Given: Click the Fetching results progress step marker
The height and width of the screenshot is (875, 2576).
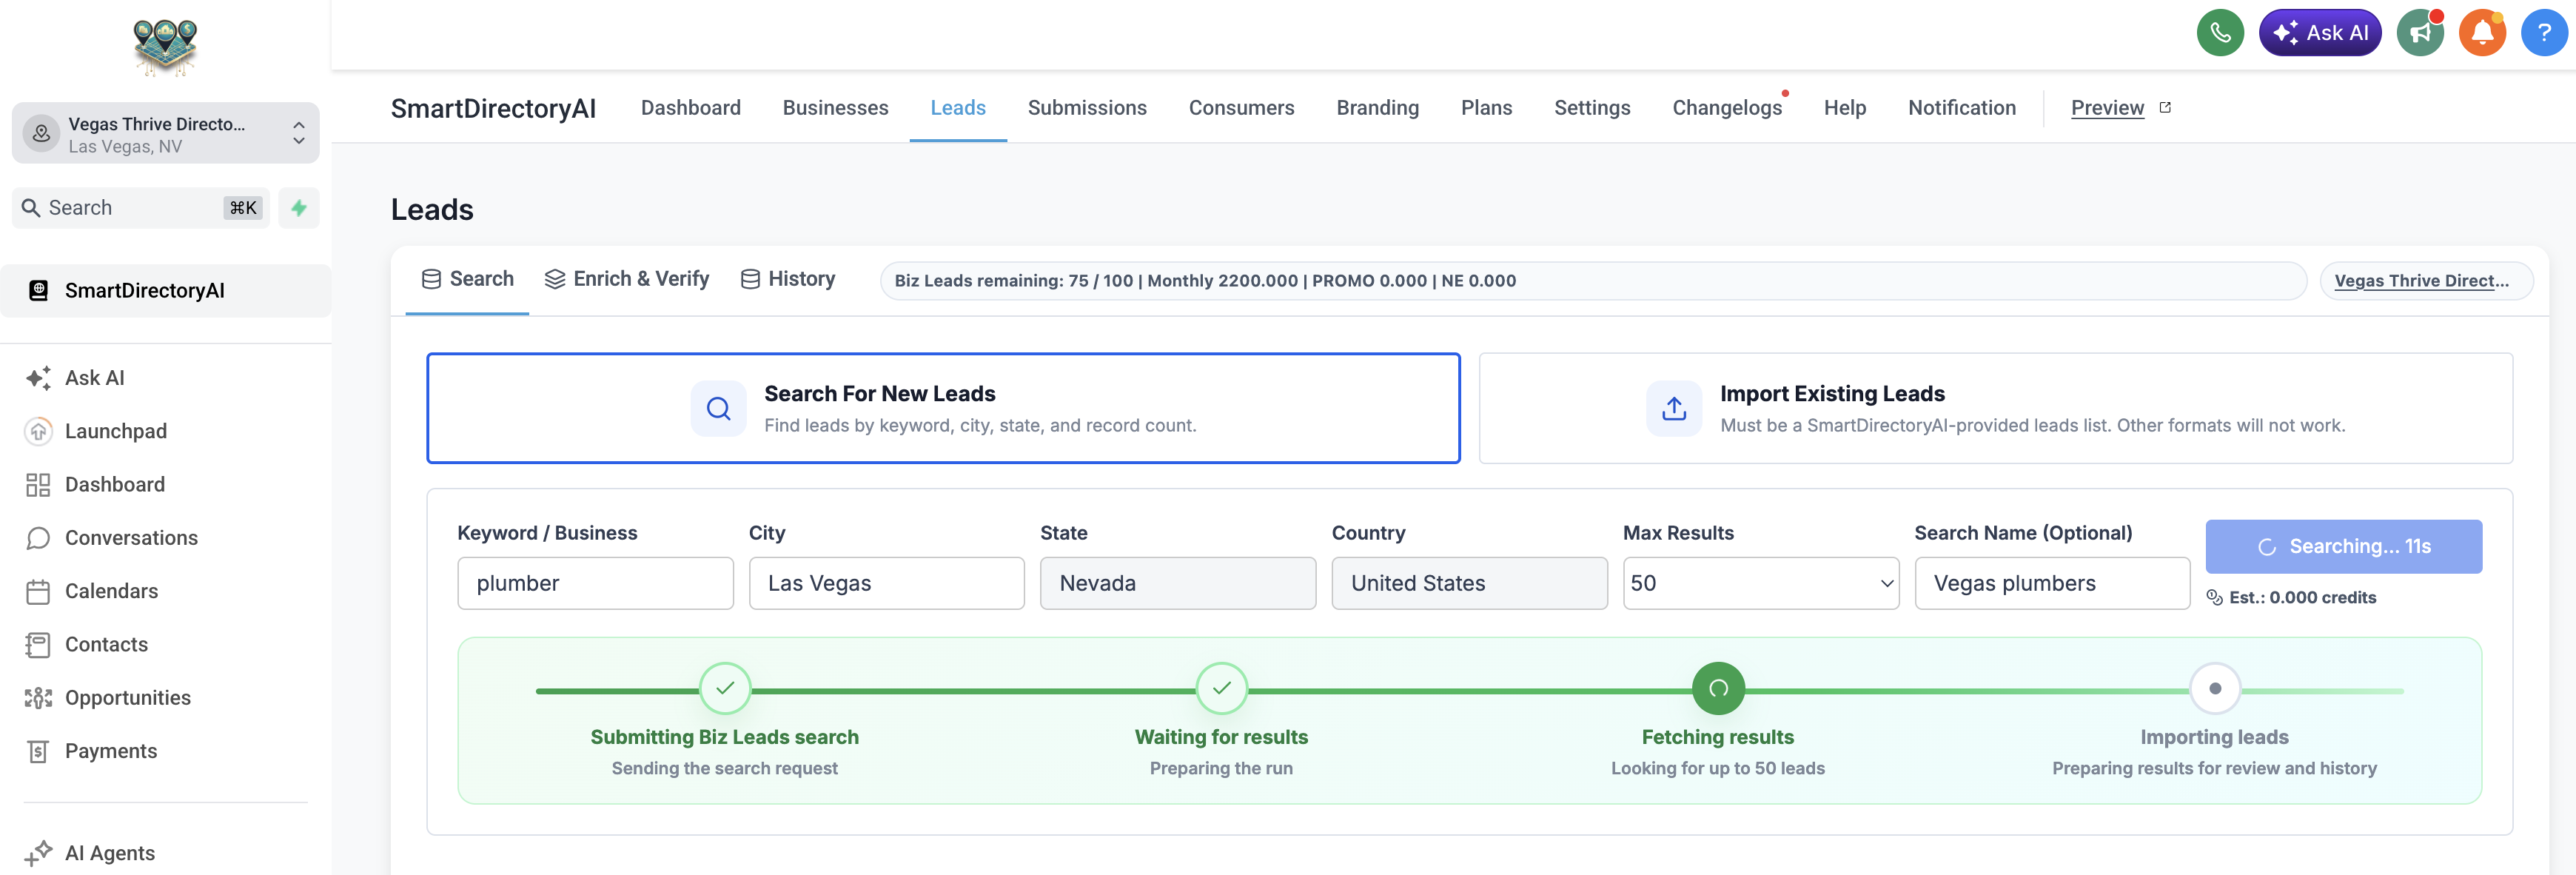Looking at the screenshot, I should point(1717,688).
